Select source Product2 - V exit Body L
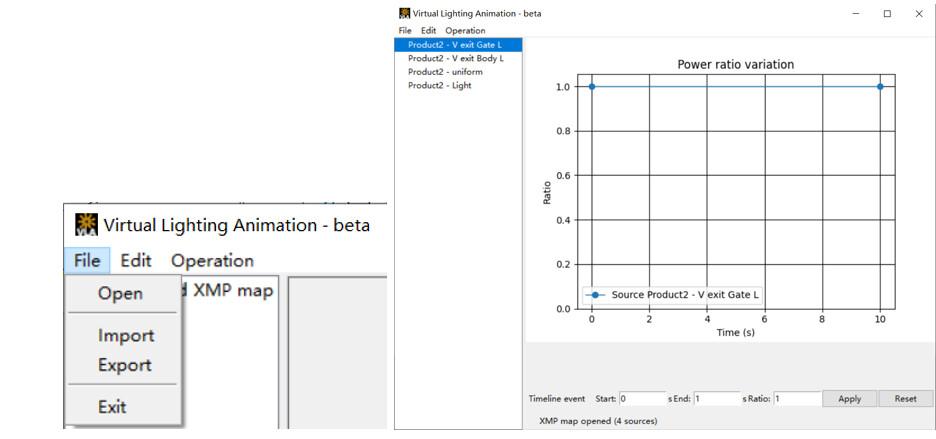Image resolution: width=936 pixels, height=439 pixels. 458,59
